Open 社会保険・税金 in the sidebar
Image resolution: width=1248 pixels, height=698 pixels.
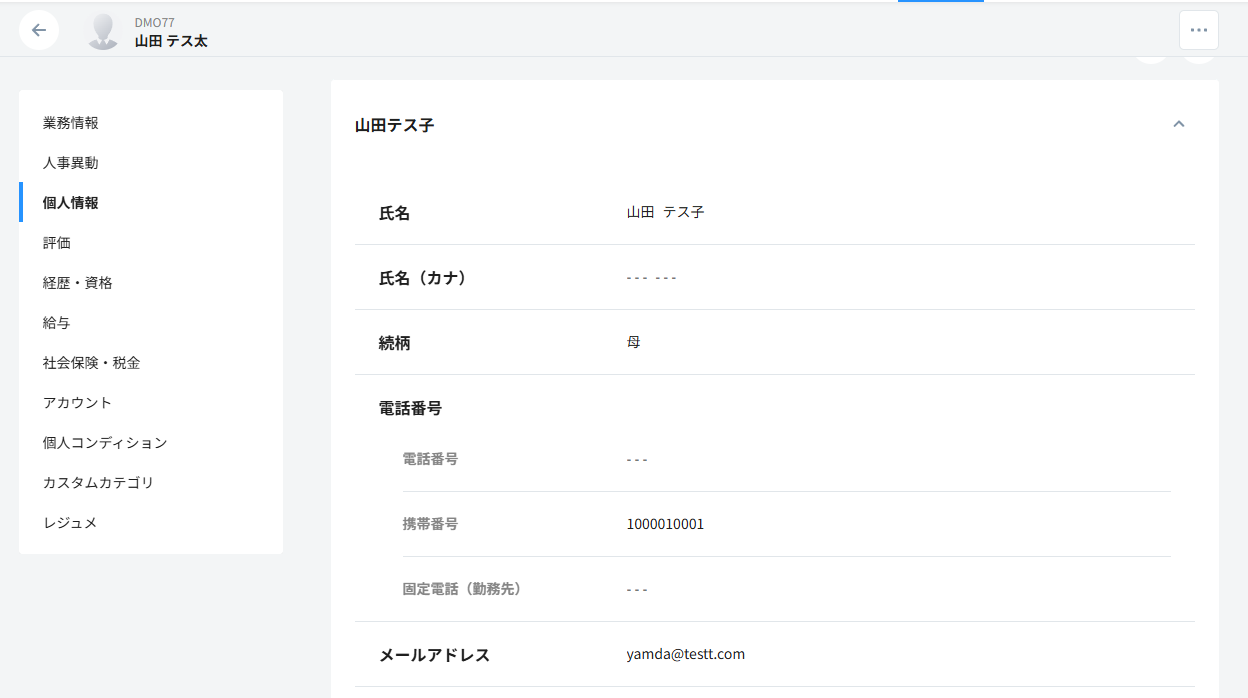coord(151,363)
